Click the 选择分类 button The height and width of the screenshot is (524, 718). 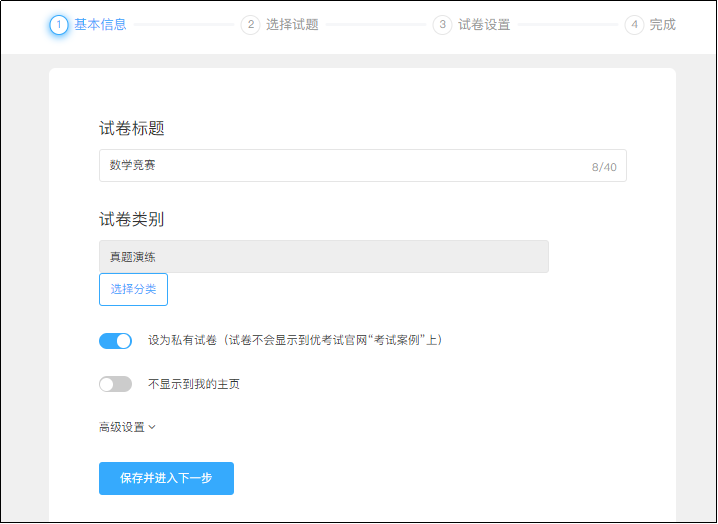(133, 289)
